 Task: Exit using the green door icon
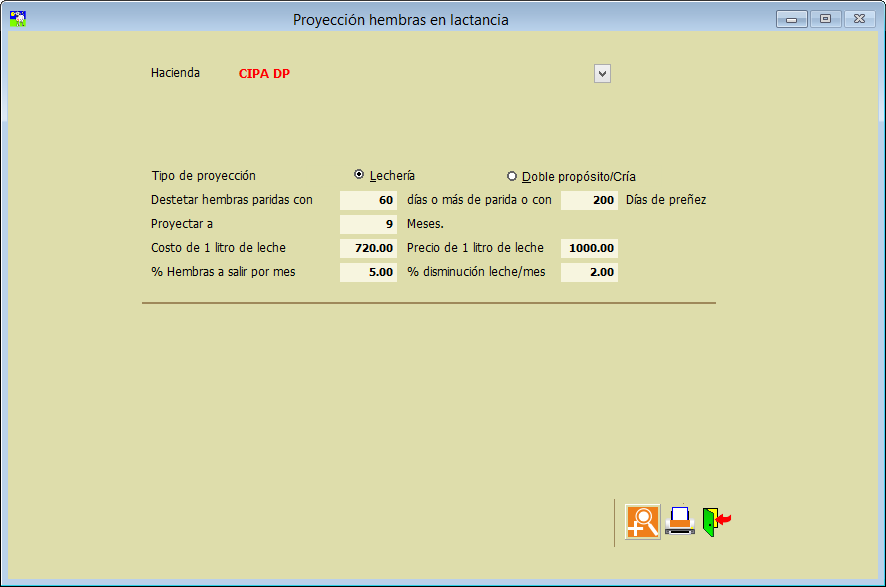click(715, 521)
